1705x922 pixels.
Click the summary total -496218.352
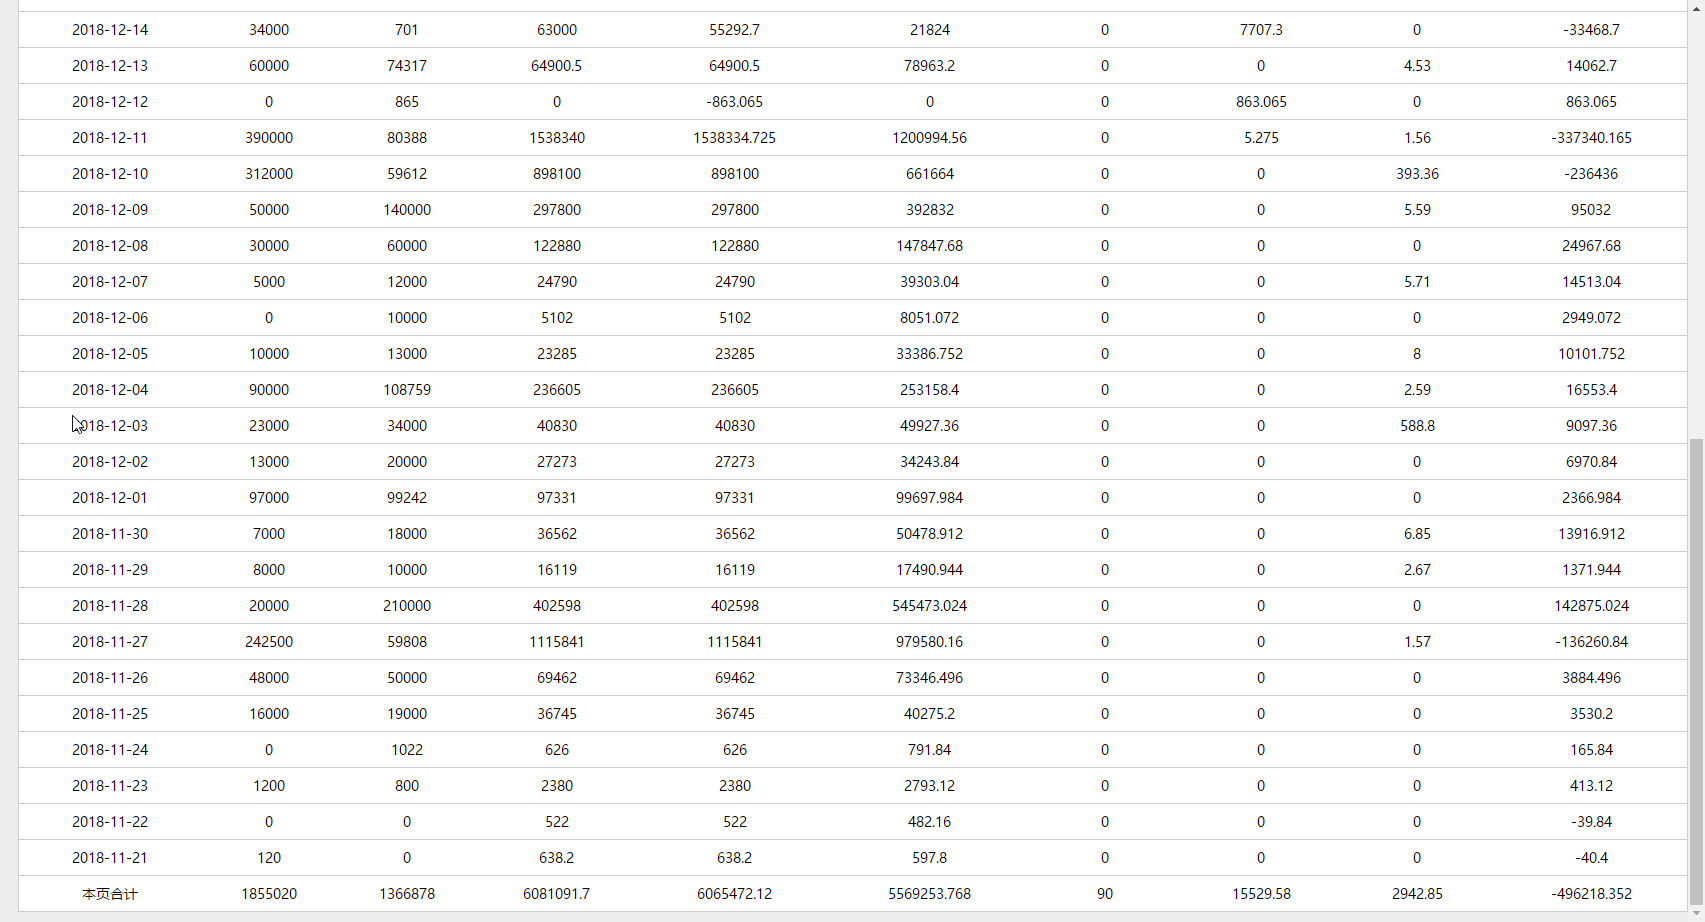[x=1591, y=894]
